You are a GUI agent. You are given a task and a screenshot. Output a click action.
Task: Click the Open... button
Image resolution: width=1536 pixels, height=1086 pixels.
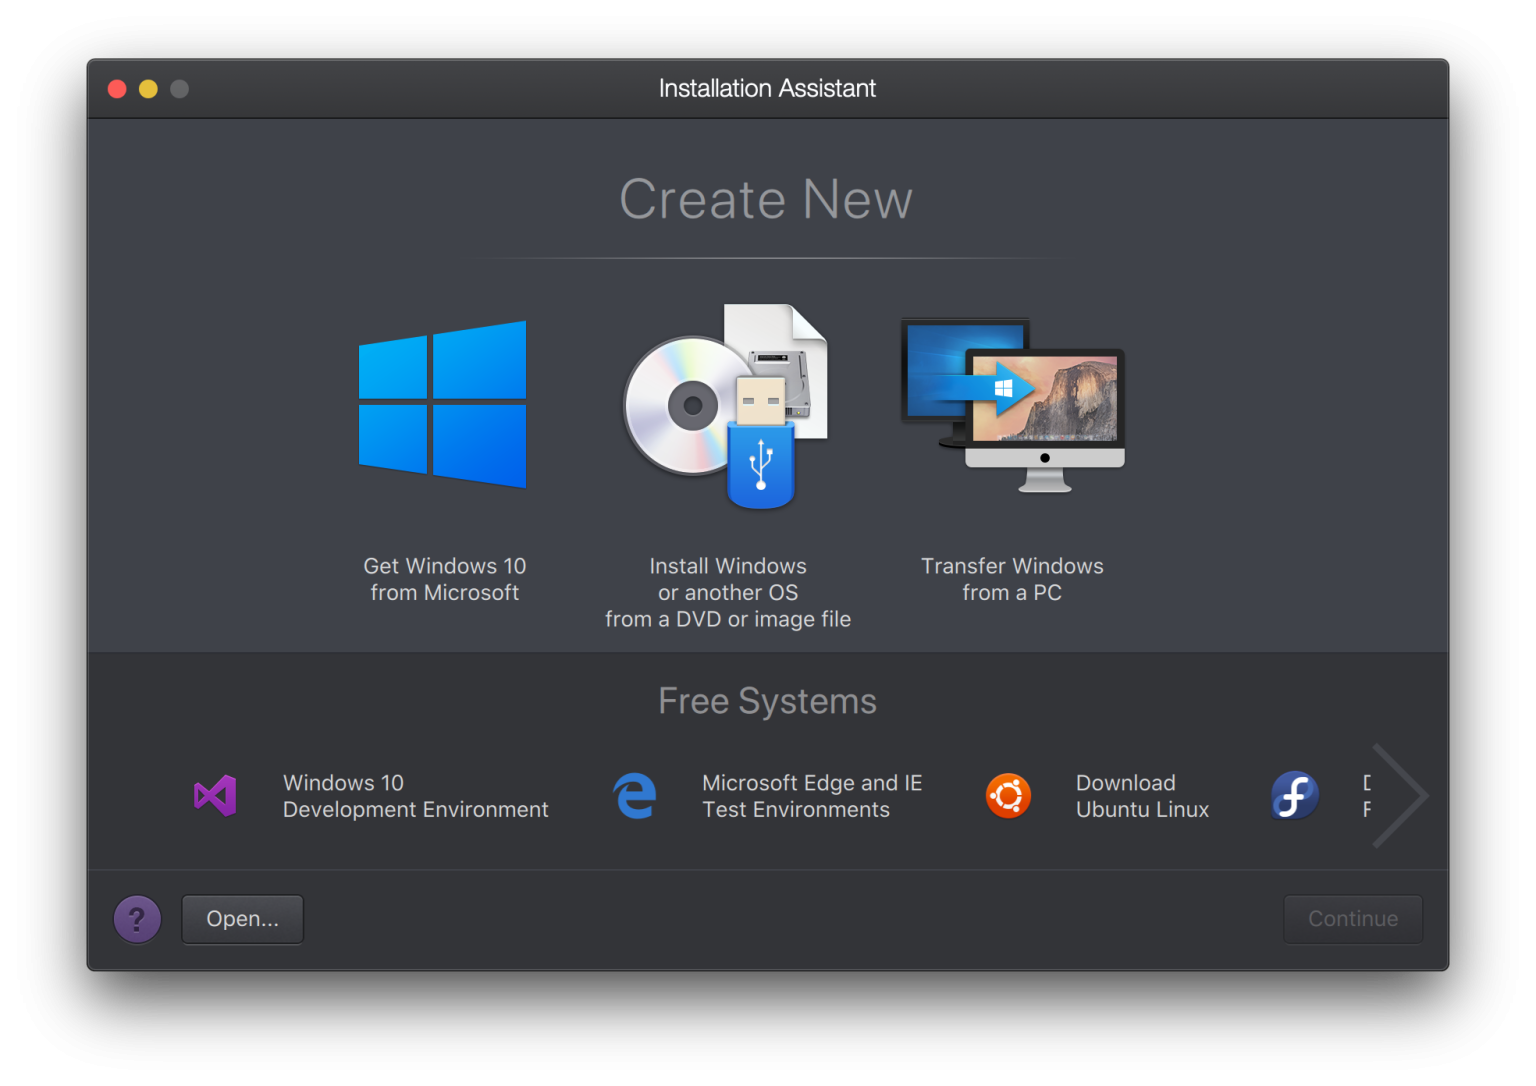(242, 918)
